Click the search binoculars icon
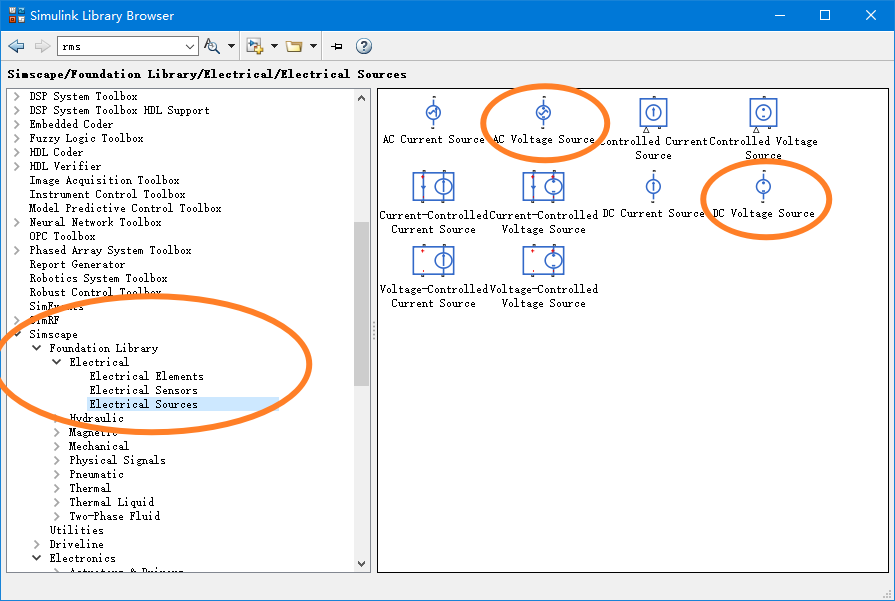This screenshot has height=601, width=895. click(x=212, y=46)
